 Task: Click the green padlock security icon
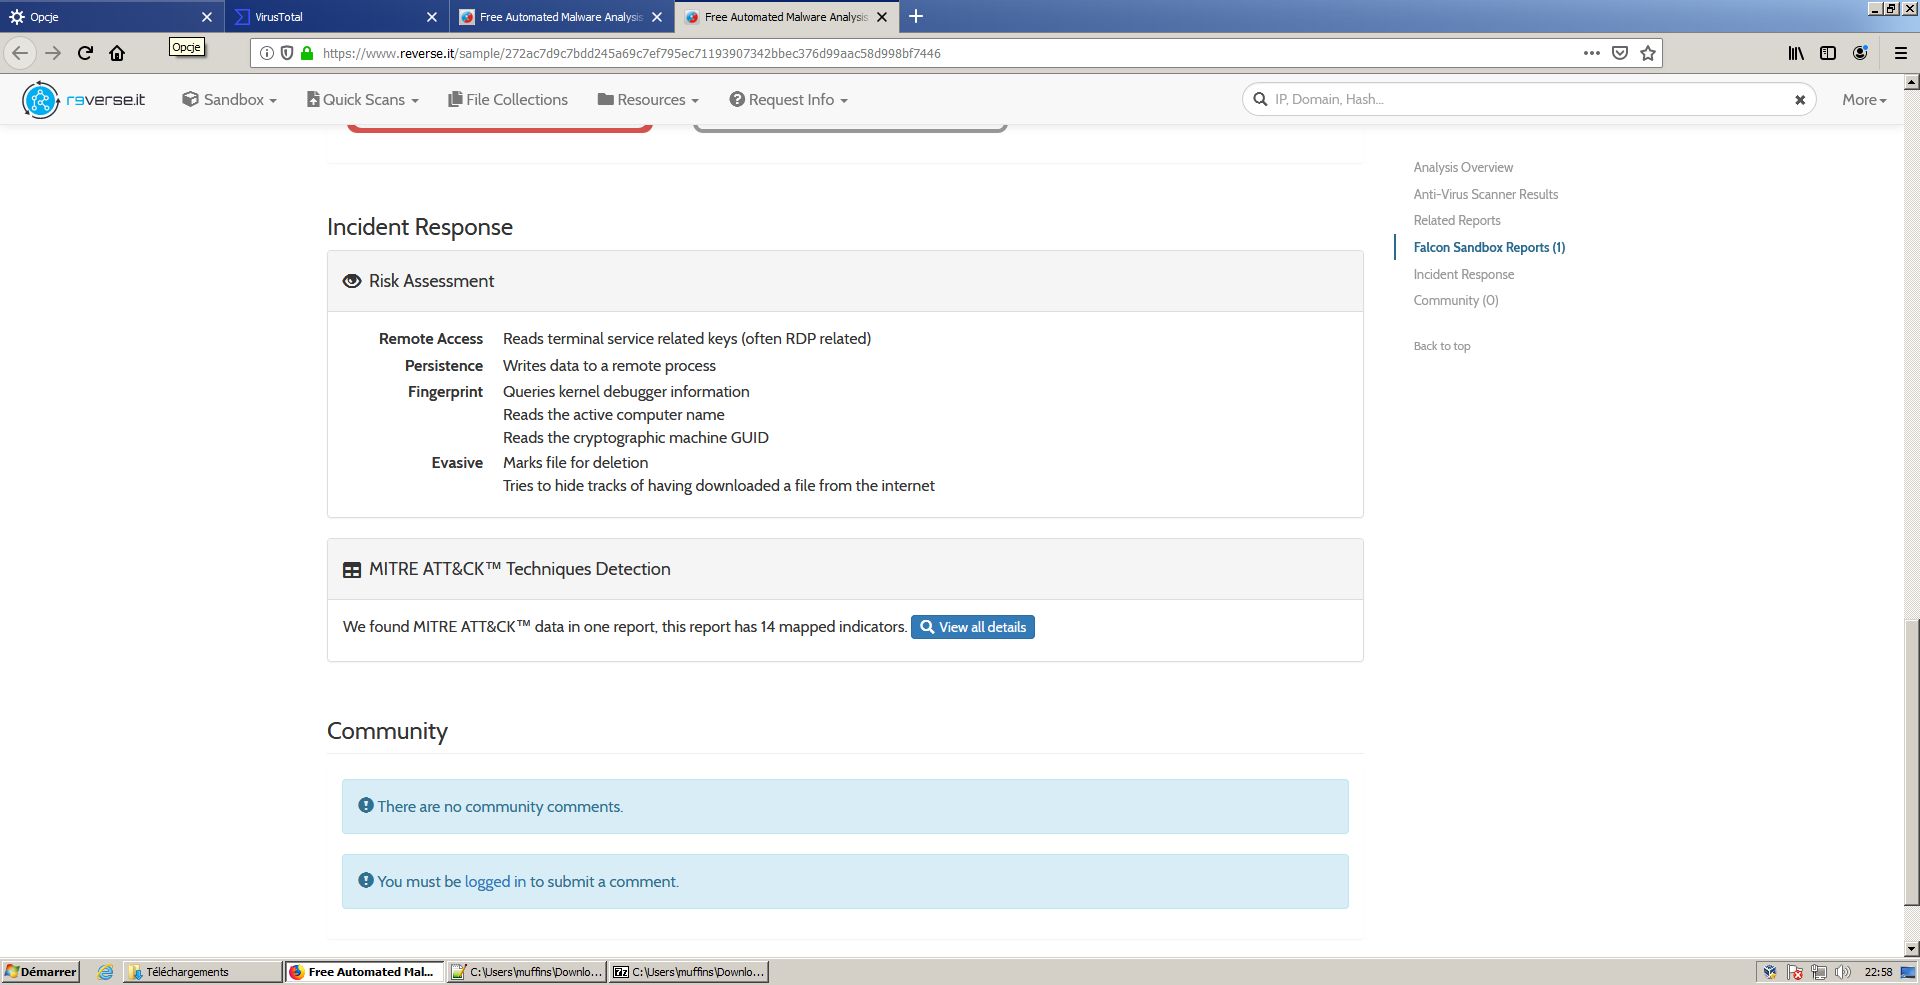point(307,53)
